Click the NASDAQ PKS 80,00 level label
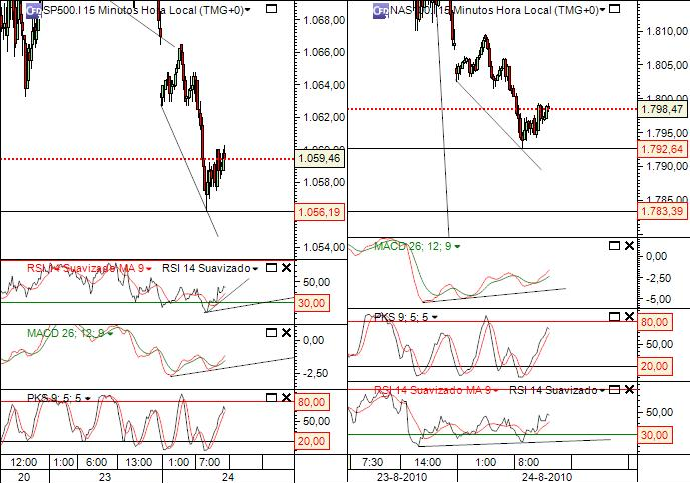Screen dimensions: 690x485 tap(655, 322)
